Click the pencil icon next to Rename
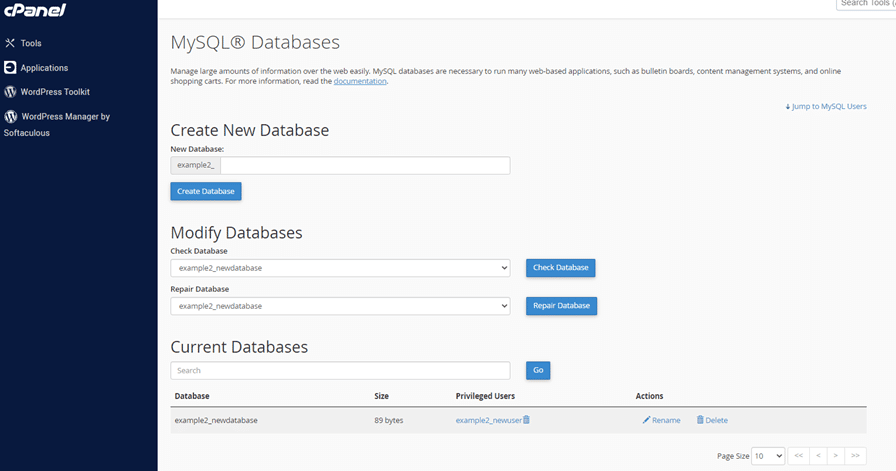The width and height of the screenshot is (896, 471). point(646,420)
